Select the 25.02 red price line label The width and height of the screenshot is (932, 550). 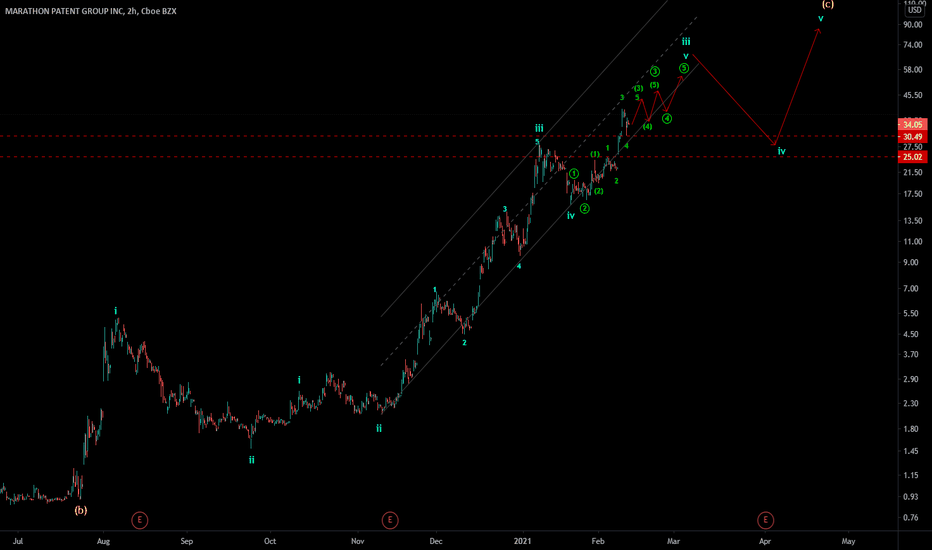point(912,157)
